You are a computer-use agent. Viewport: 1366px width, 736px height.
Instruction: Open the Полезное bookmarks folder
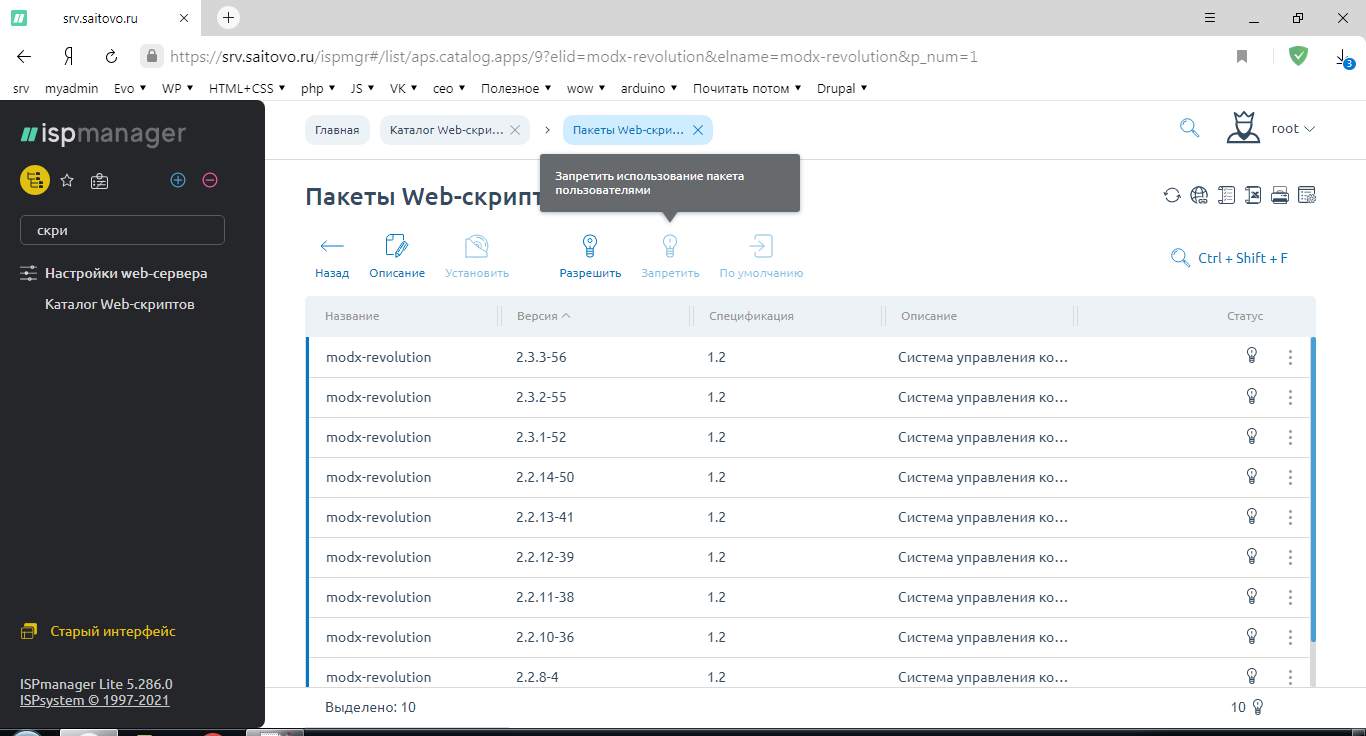tap(516, 88)
